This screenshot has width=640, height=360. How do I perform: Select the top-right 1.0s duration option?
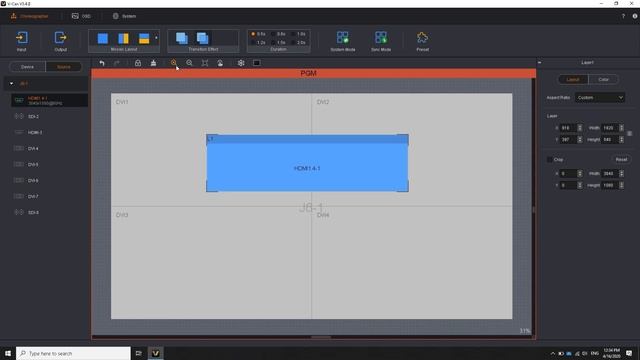pos(299,34)
